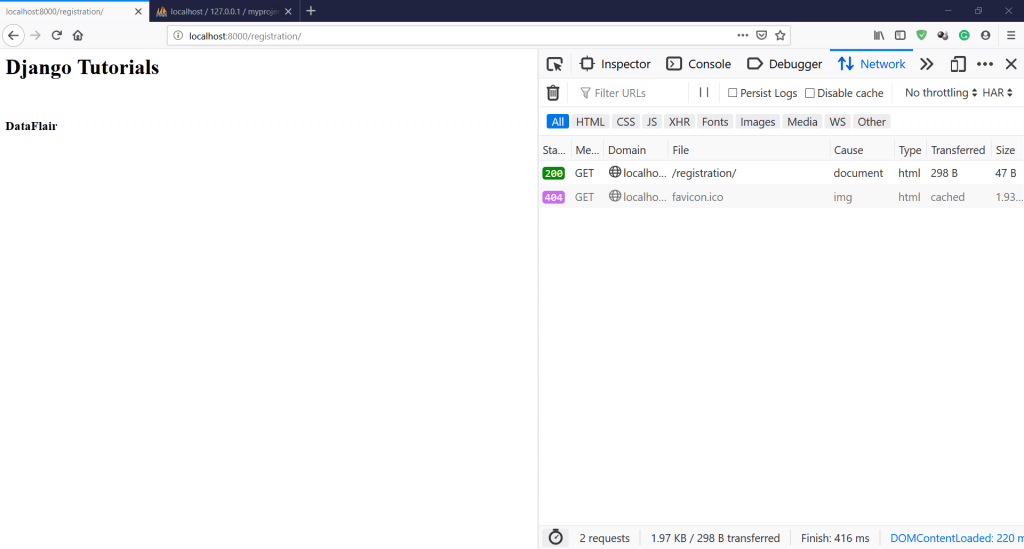
Task: Open the HAR dropdown menu
Action: click(x=997, y=93)
